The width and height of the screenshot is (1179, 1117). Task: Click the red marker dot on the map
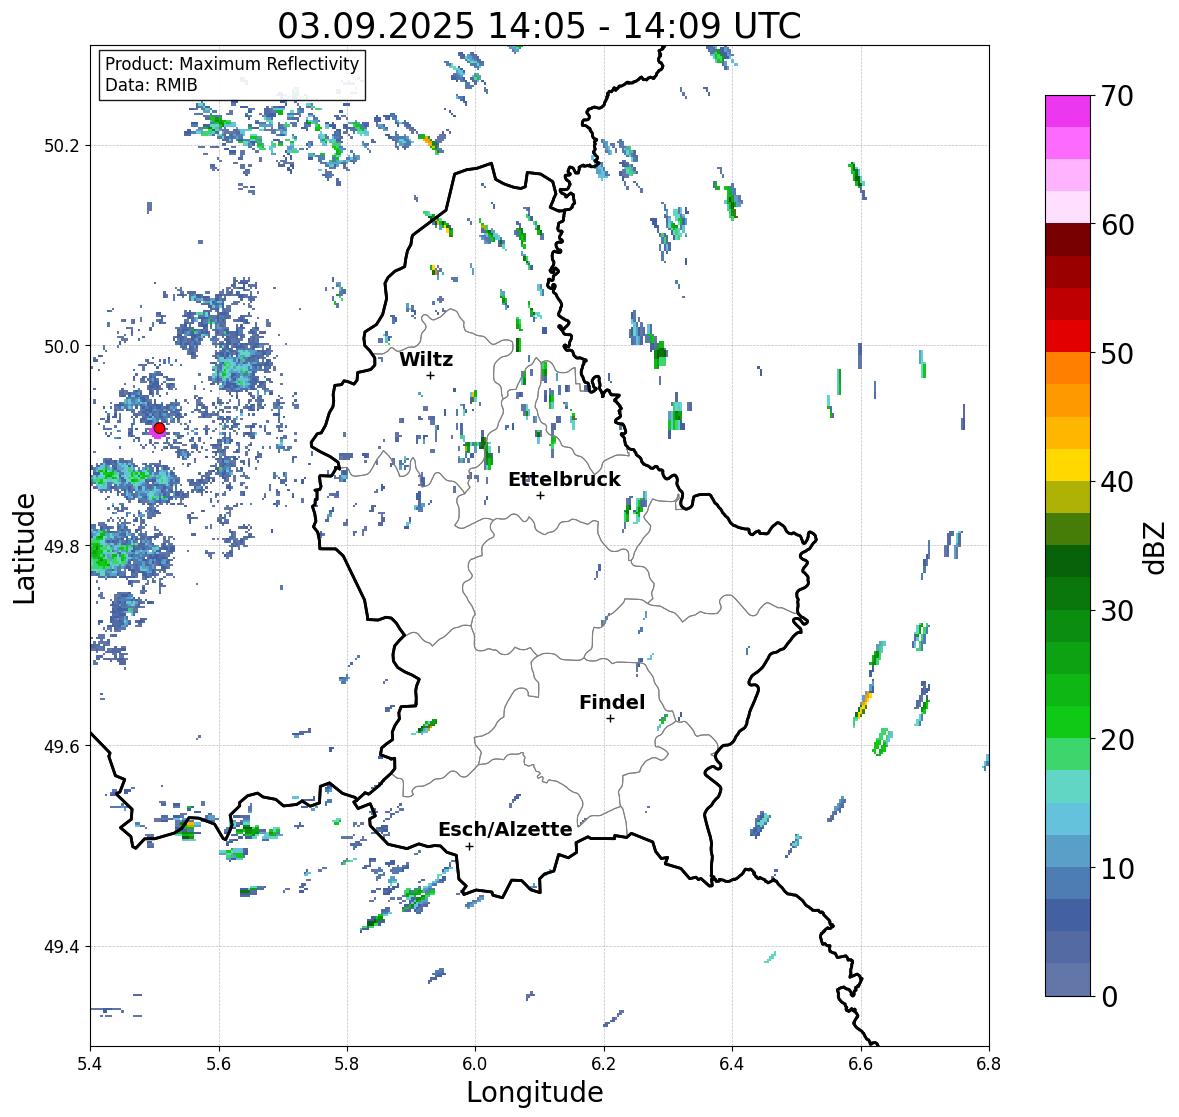tap(159, 428)
